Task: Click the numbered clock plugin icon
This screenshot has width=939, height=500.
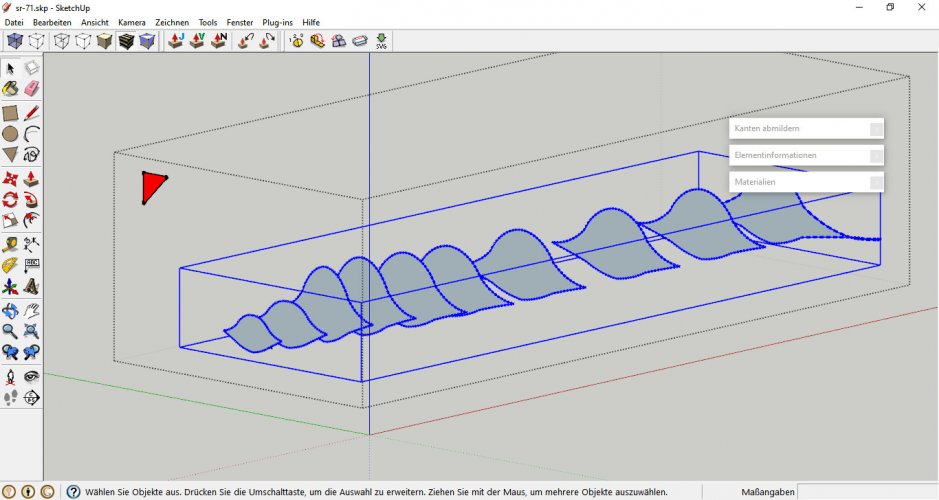Action: pos(296,41)
